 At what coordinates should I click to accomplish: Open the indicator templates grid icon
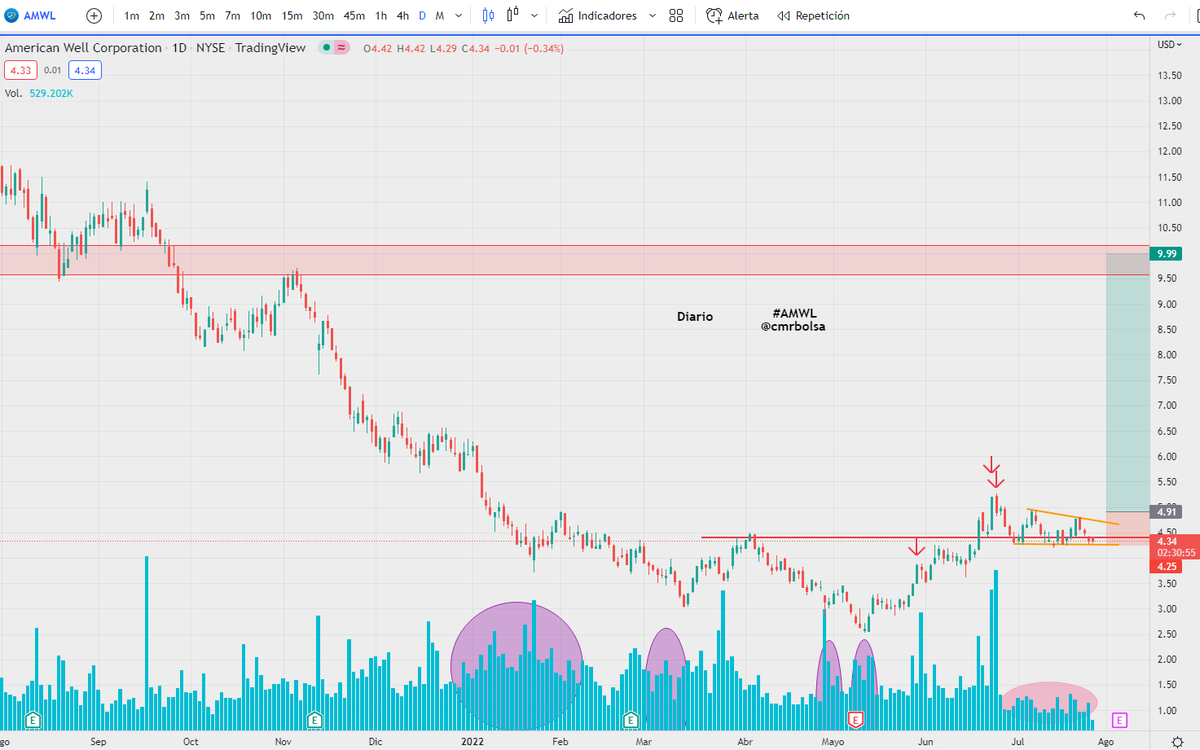pos(676,16)
